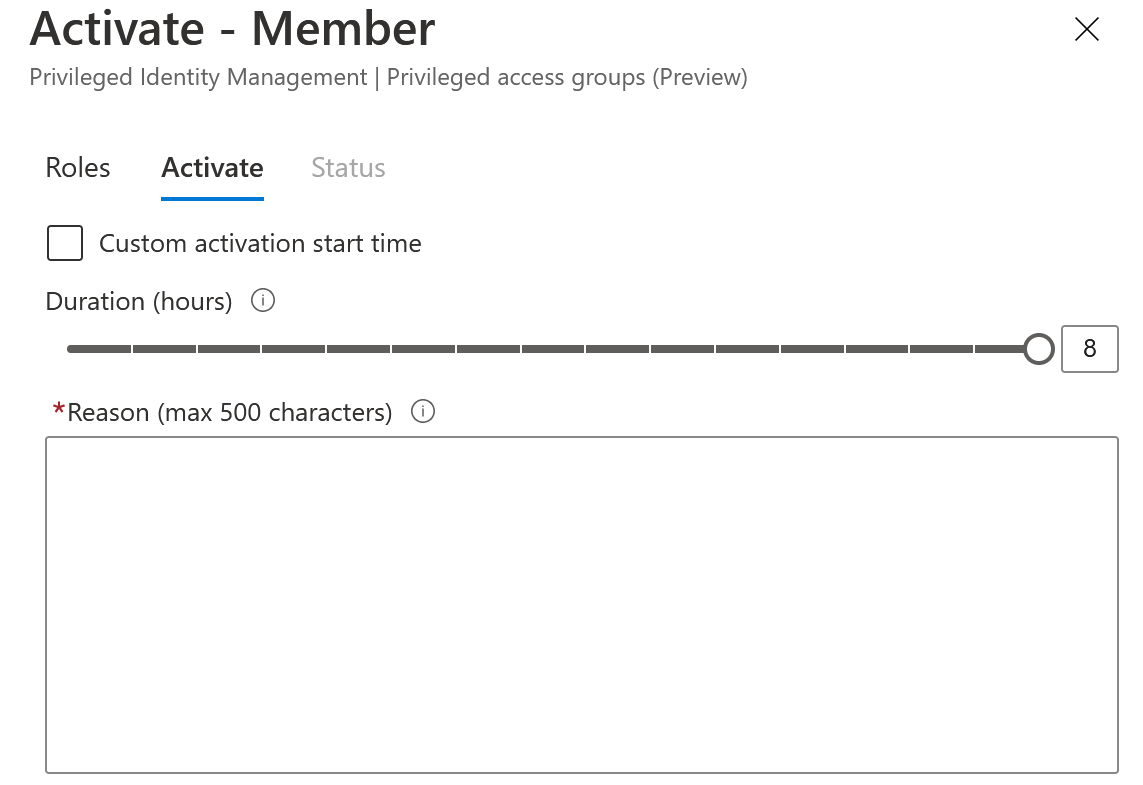Focus the duration hours box showing 8
The height and width of the screenshot is (785, 1143).
pyautogui.click(x=1089, y=349)
